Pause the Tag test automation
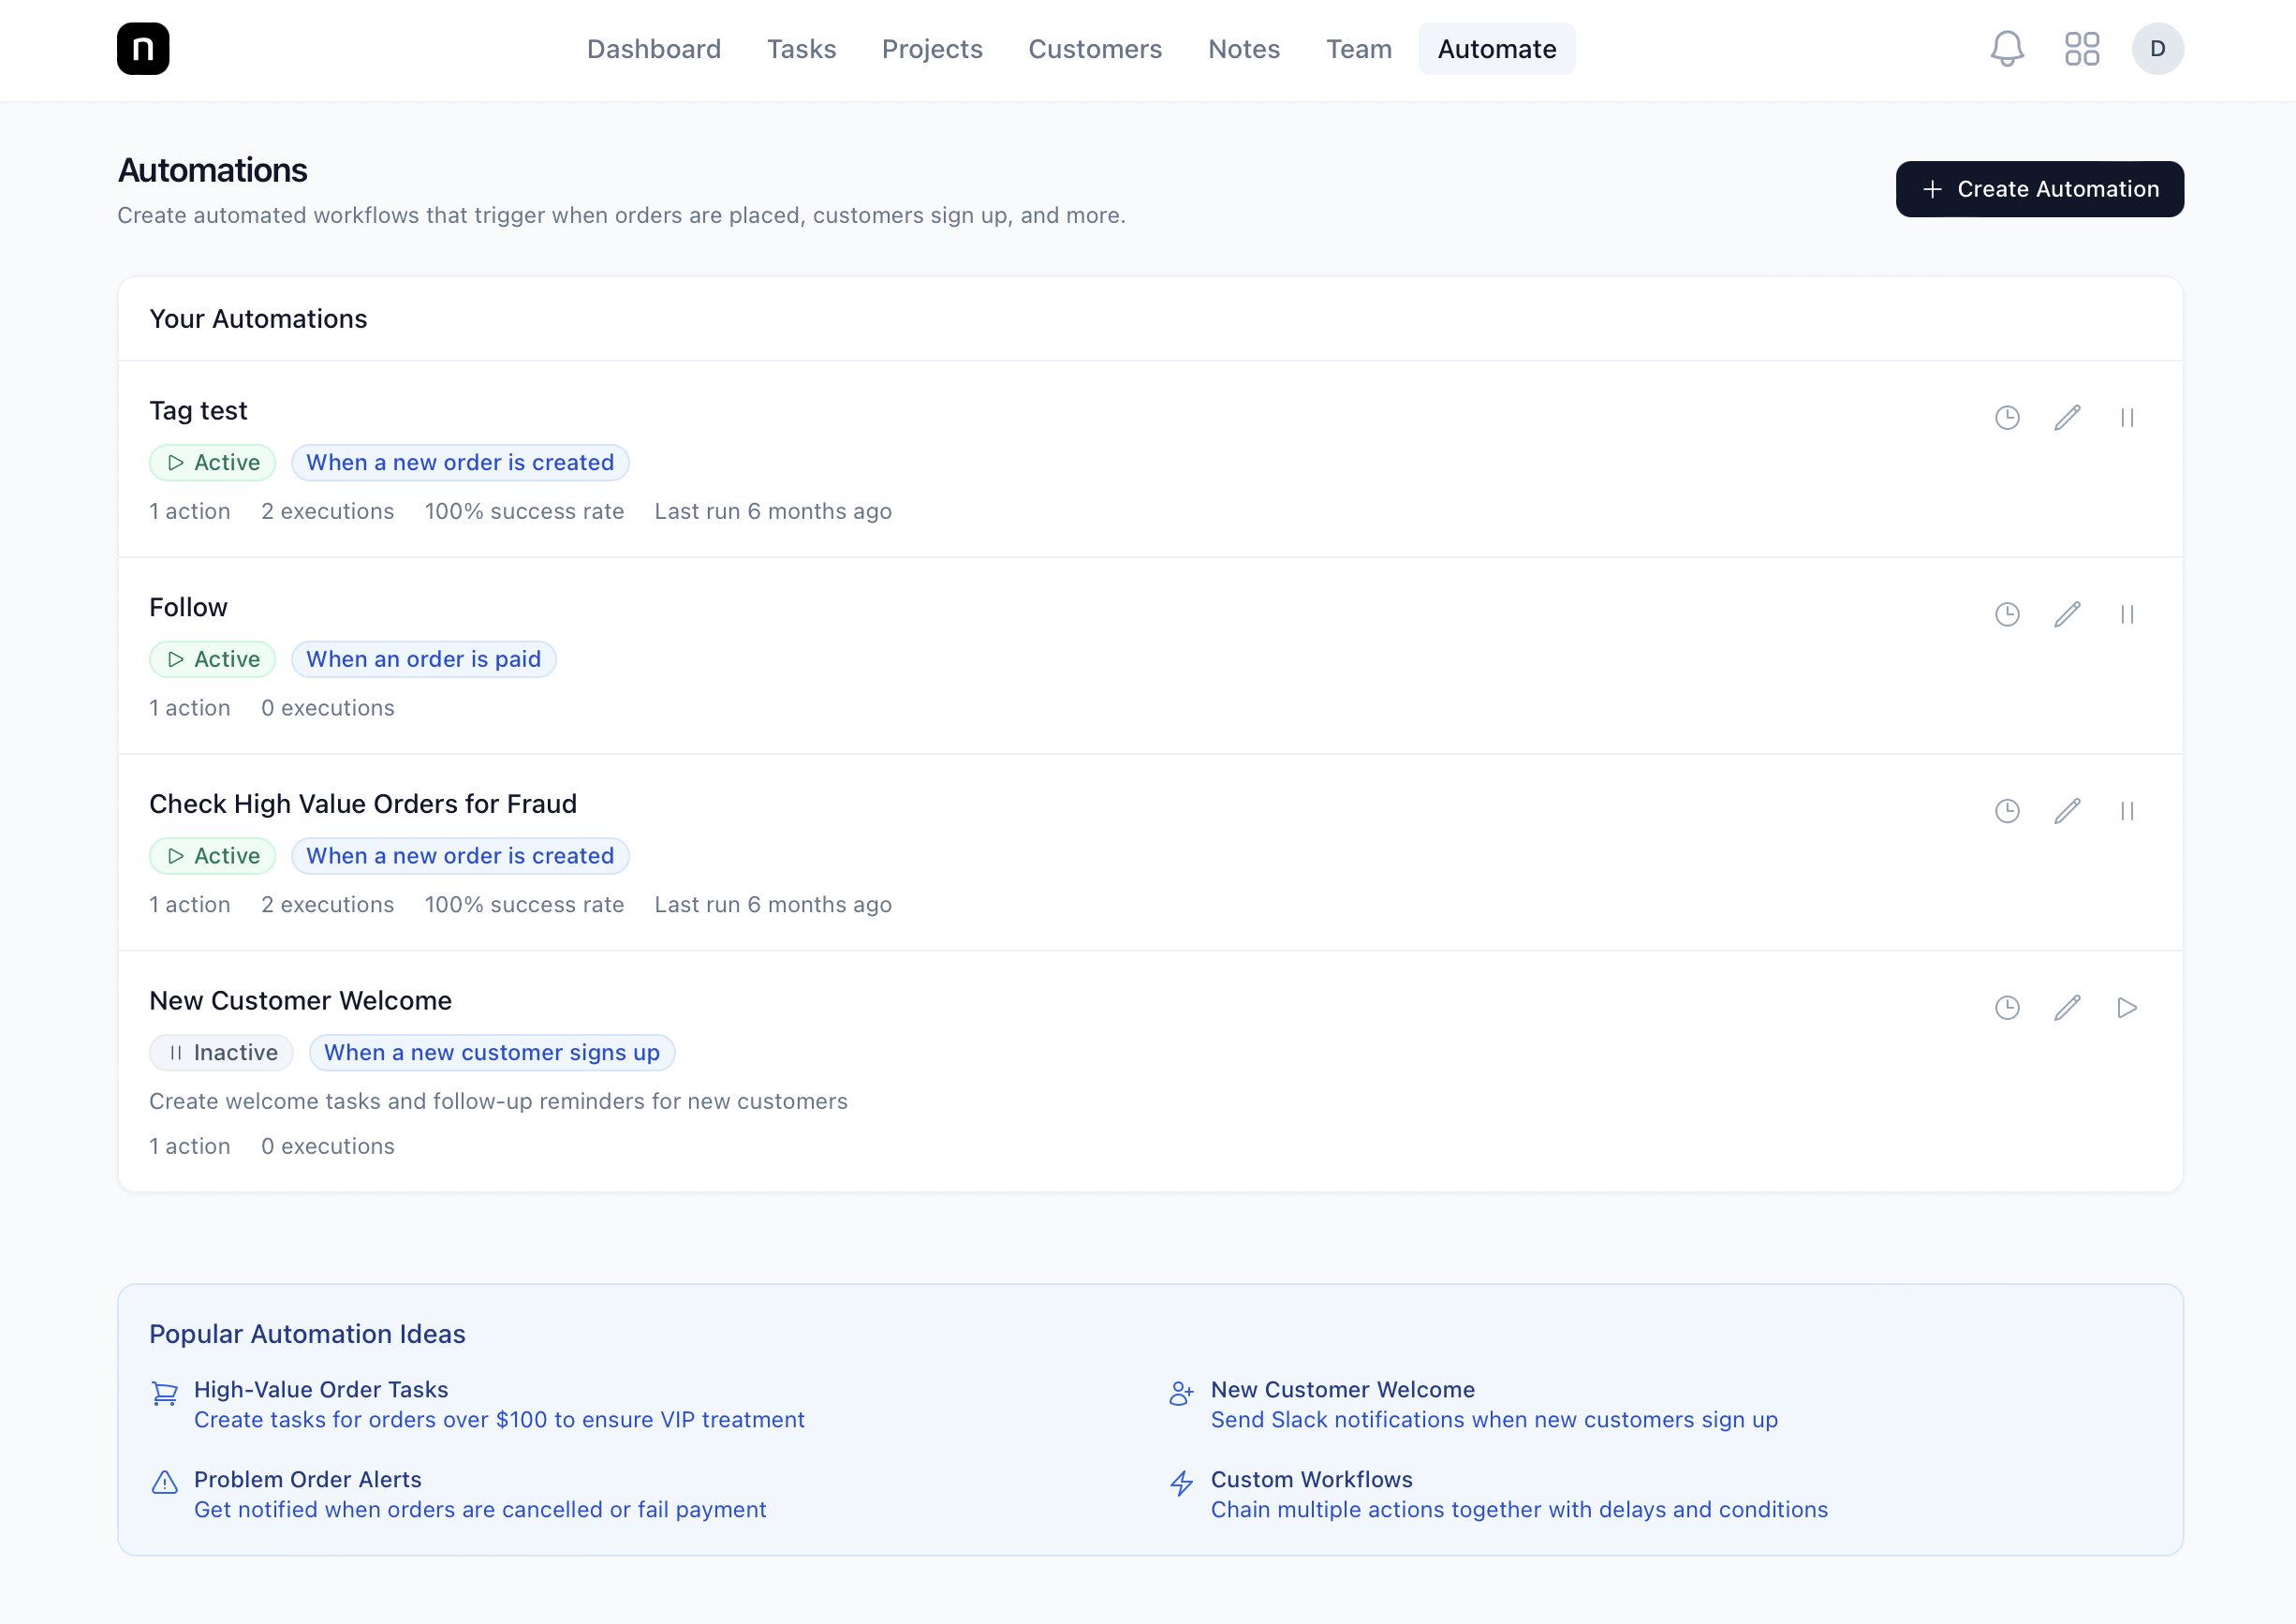The width and height of the screenshot is (2296, 1624). click(2127, 417)
